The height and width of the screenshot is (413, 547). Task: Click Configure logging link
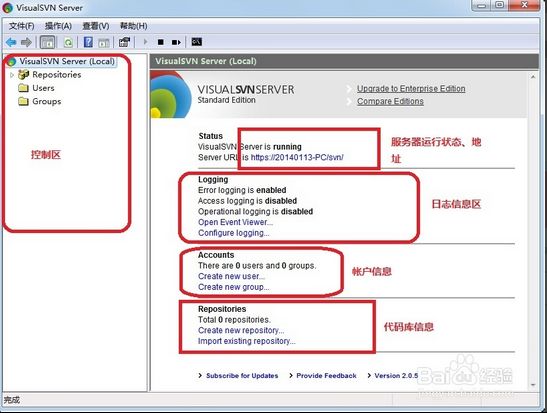[233, 233]
